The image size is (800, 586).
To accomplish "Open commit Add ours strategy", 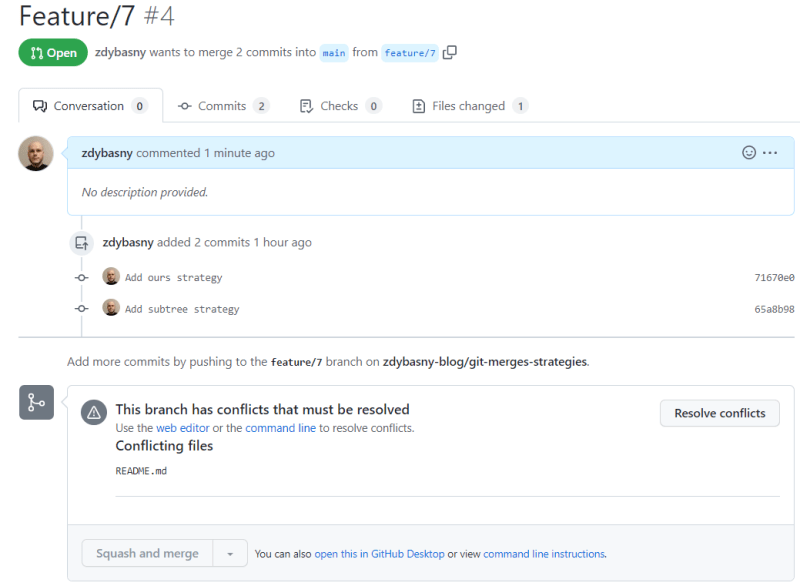I will click(173, 277).
